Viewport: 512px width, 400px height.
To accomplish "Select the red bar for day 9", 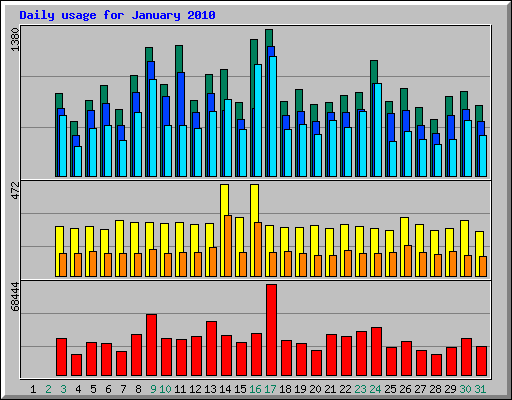I will pos(151,345).
